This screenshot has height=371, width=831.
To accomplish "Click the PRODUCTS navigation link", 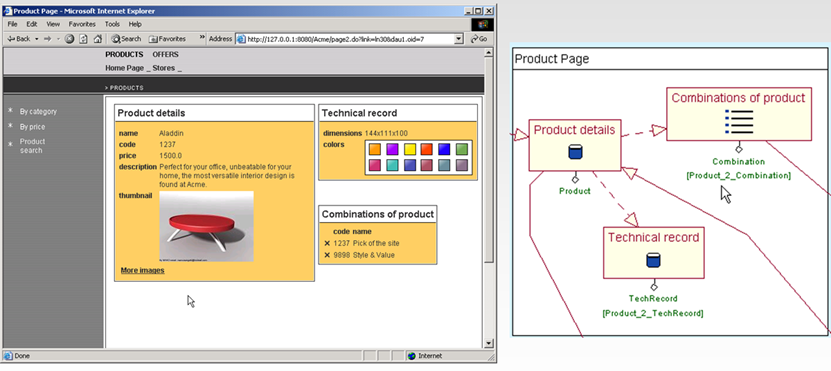I will point(124,55).
